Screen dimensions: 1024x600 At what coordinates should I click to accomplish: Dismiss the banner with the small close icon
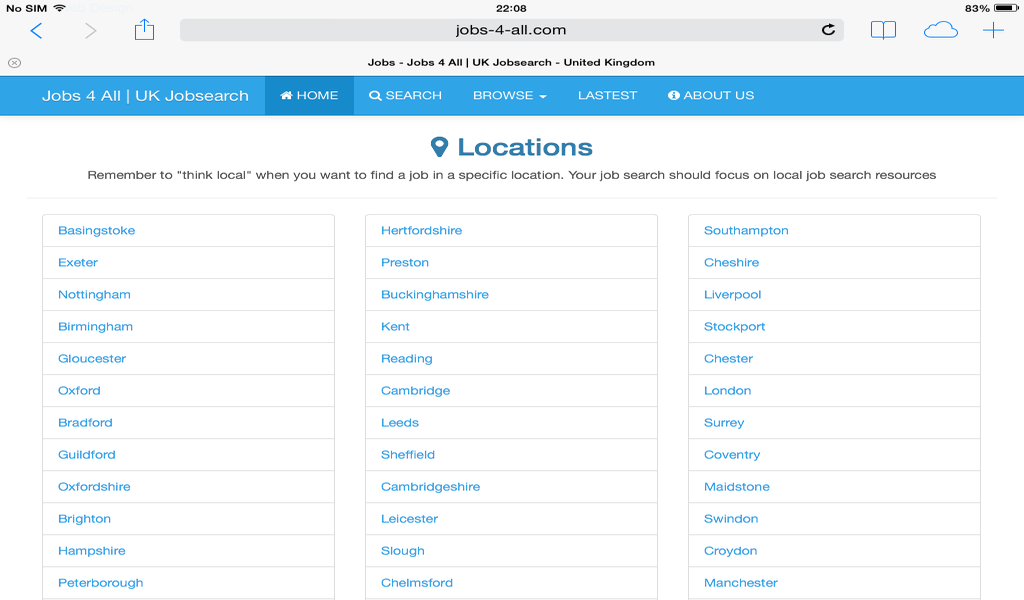click(x=14, y=62)
